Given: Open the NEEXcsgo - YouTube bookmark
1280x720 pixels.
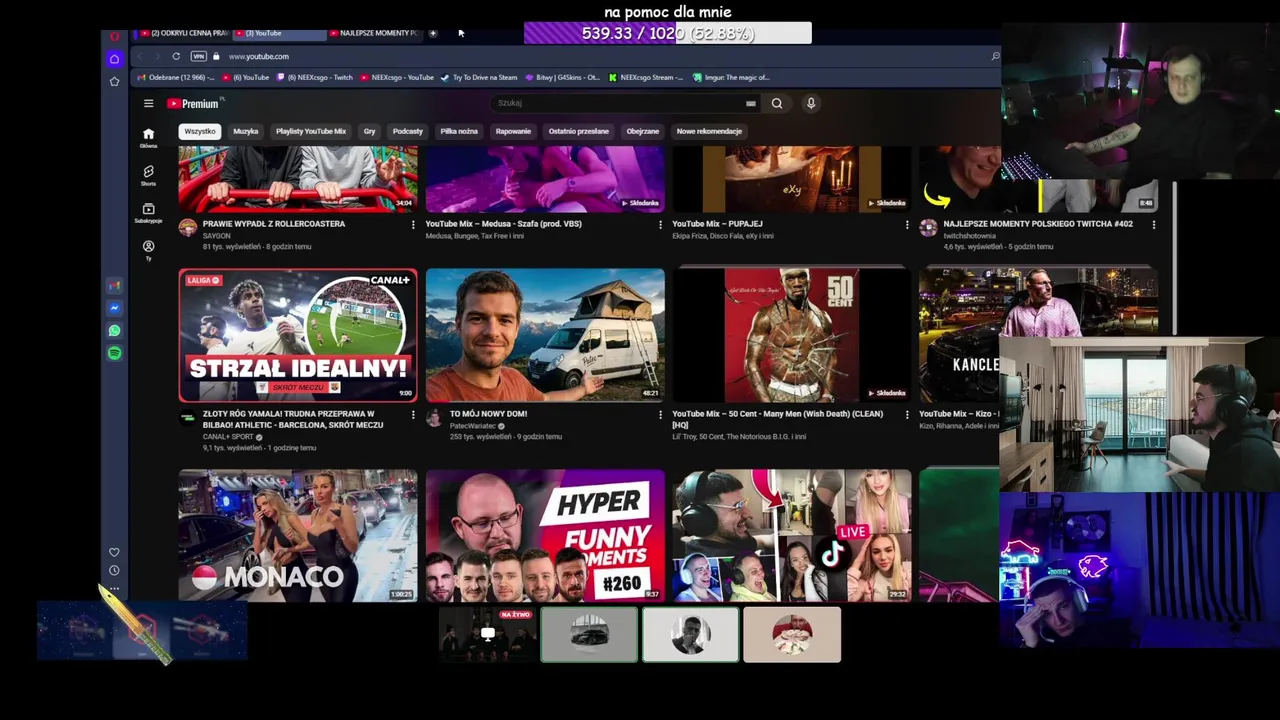Looking at the screenshot, I should pos(398,77).
